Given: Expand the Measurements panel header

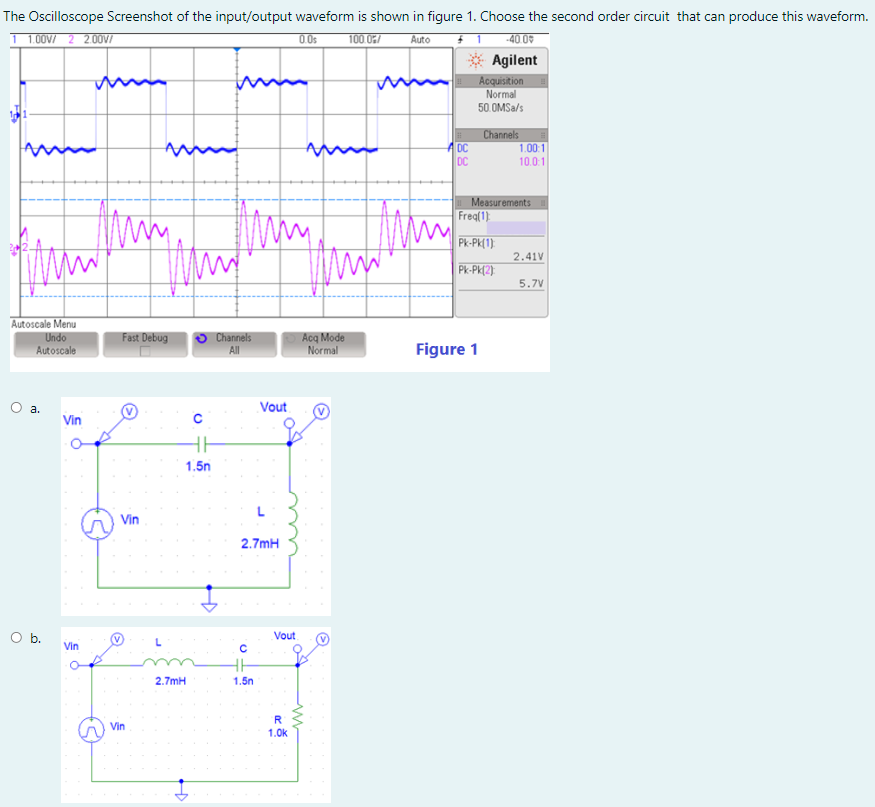Looking at the screenshot, I should 500,202.
